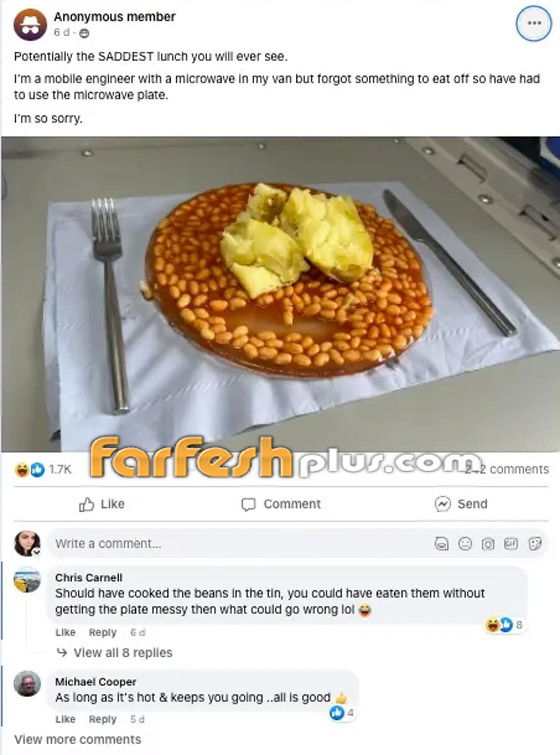Reply to Chris Carnell's comment
560x755 pixels.
[103, 632]
